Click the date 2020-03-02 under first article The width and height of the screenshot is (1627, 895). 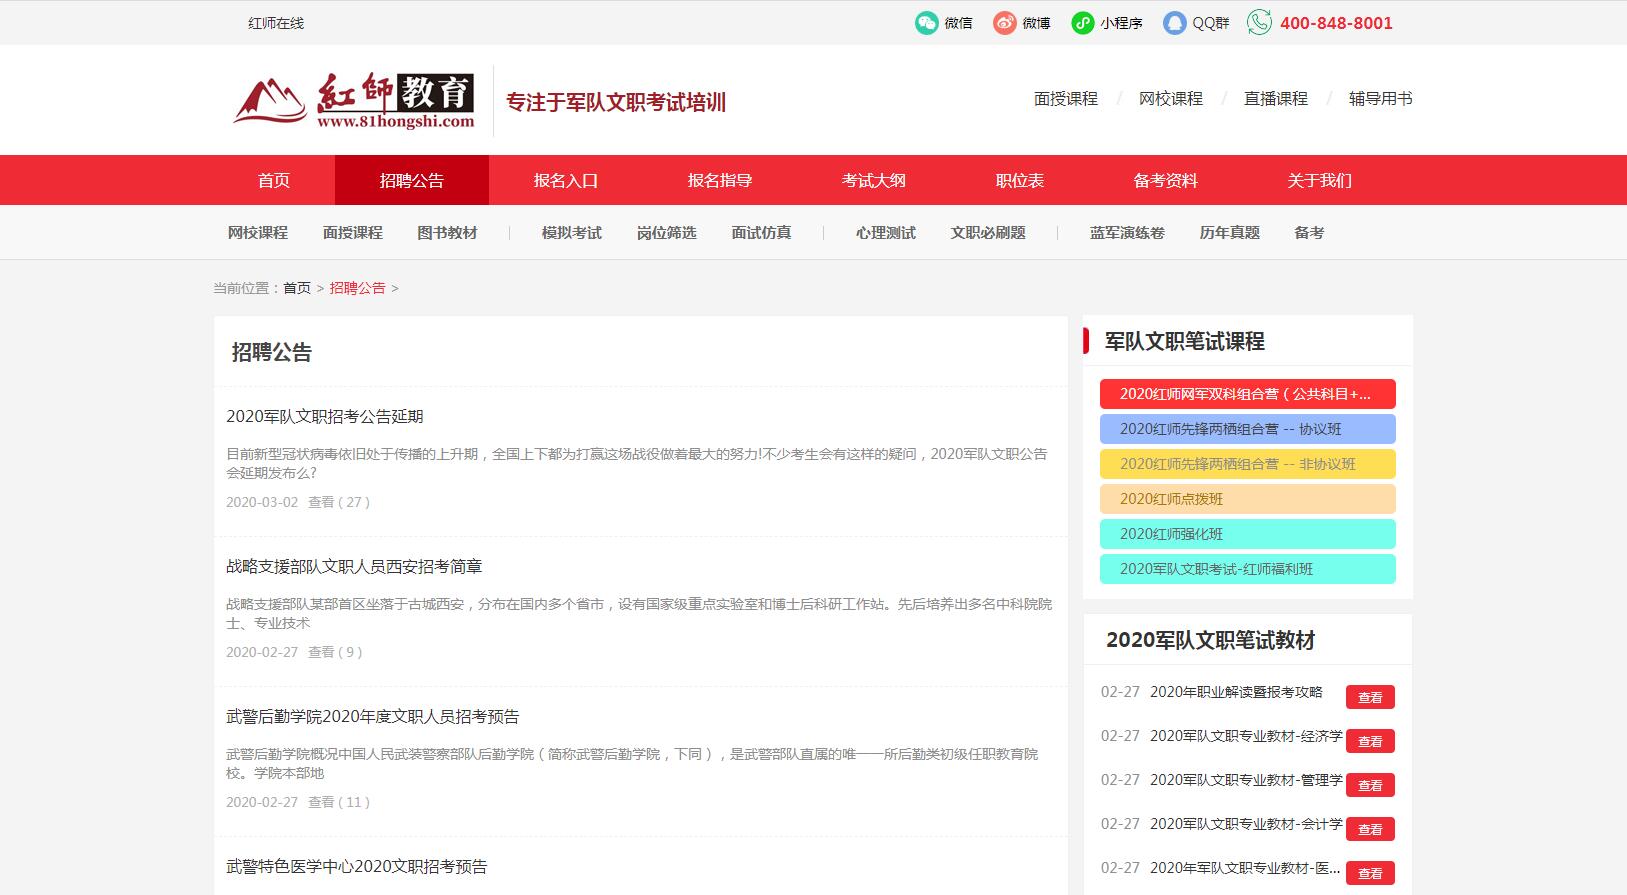[262, 502]
